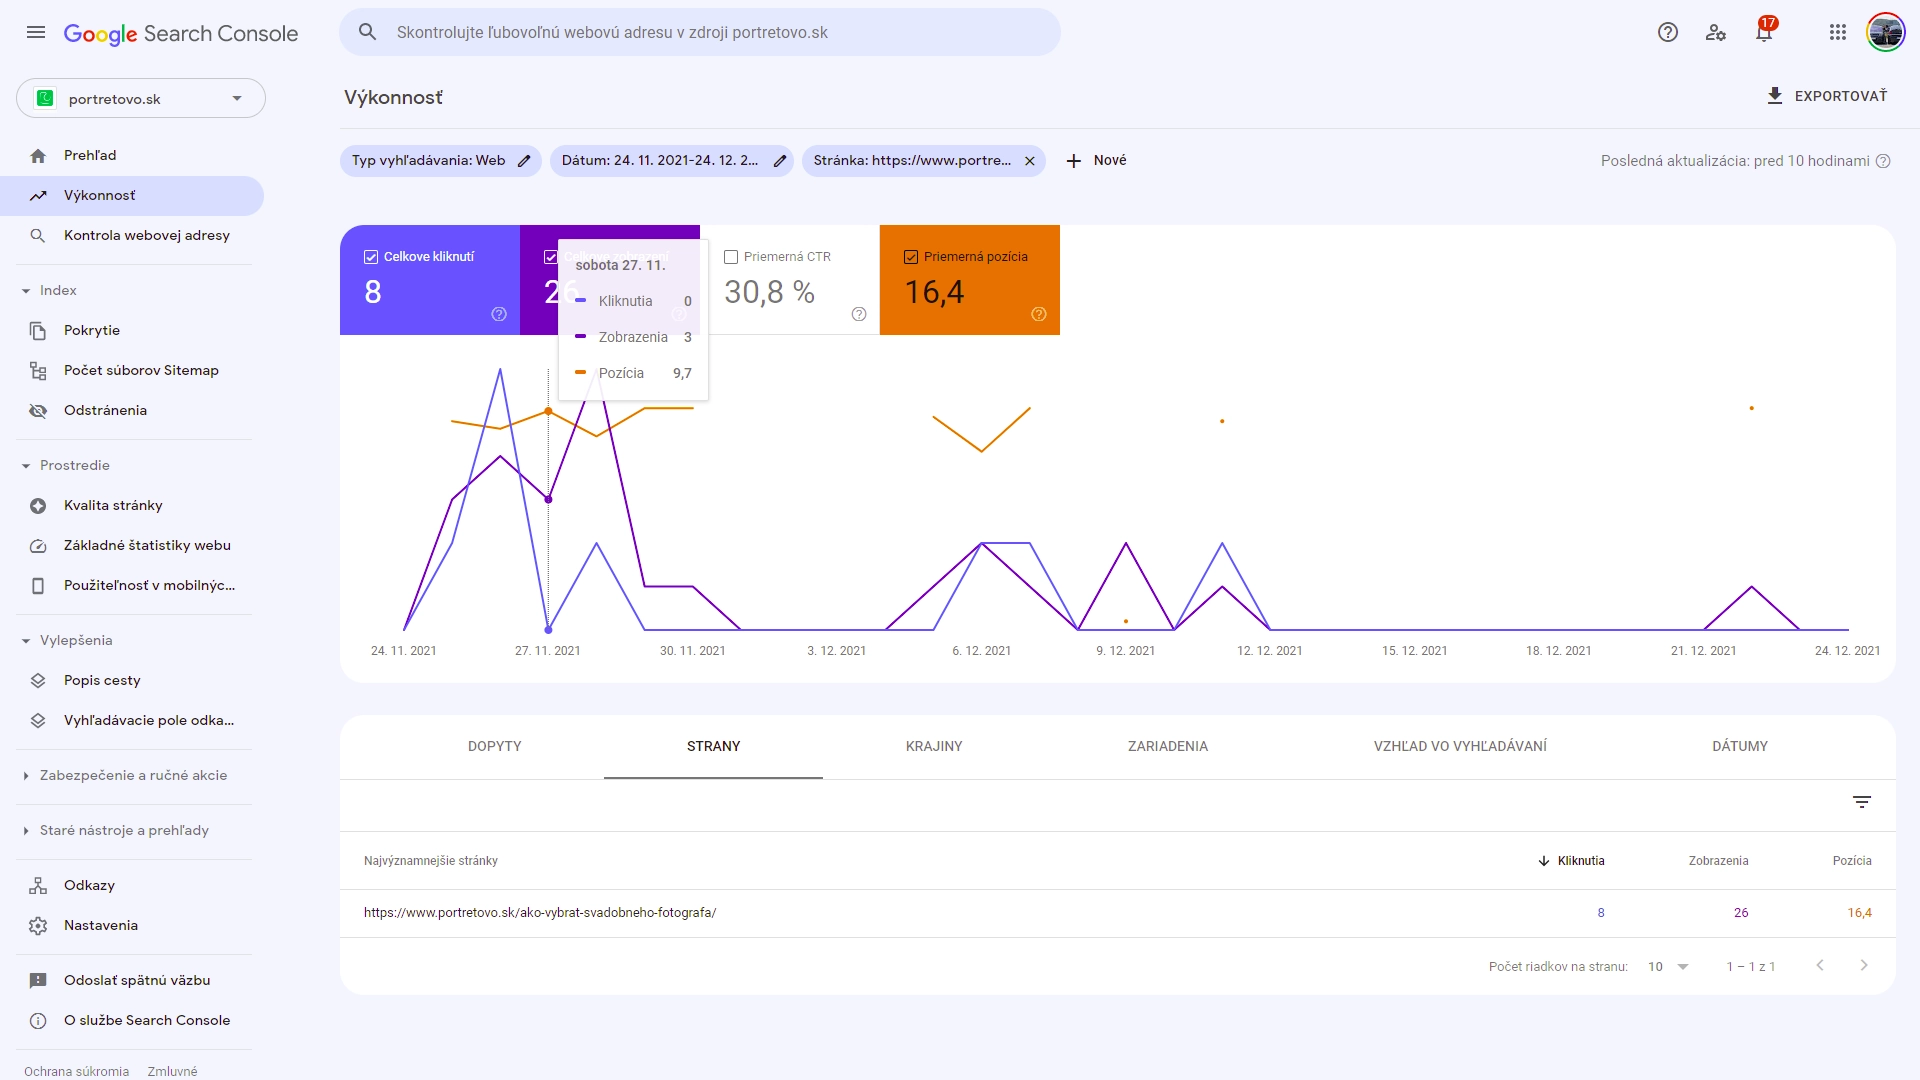Viewport: 1920px width, 1080px height.
Task: Click the Pokrytie coverage icon in sidebar
Action: click(38, 330)
